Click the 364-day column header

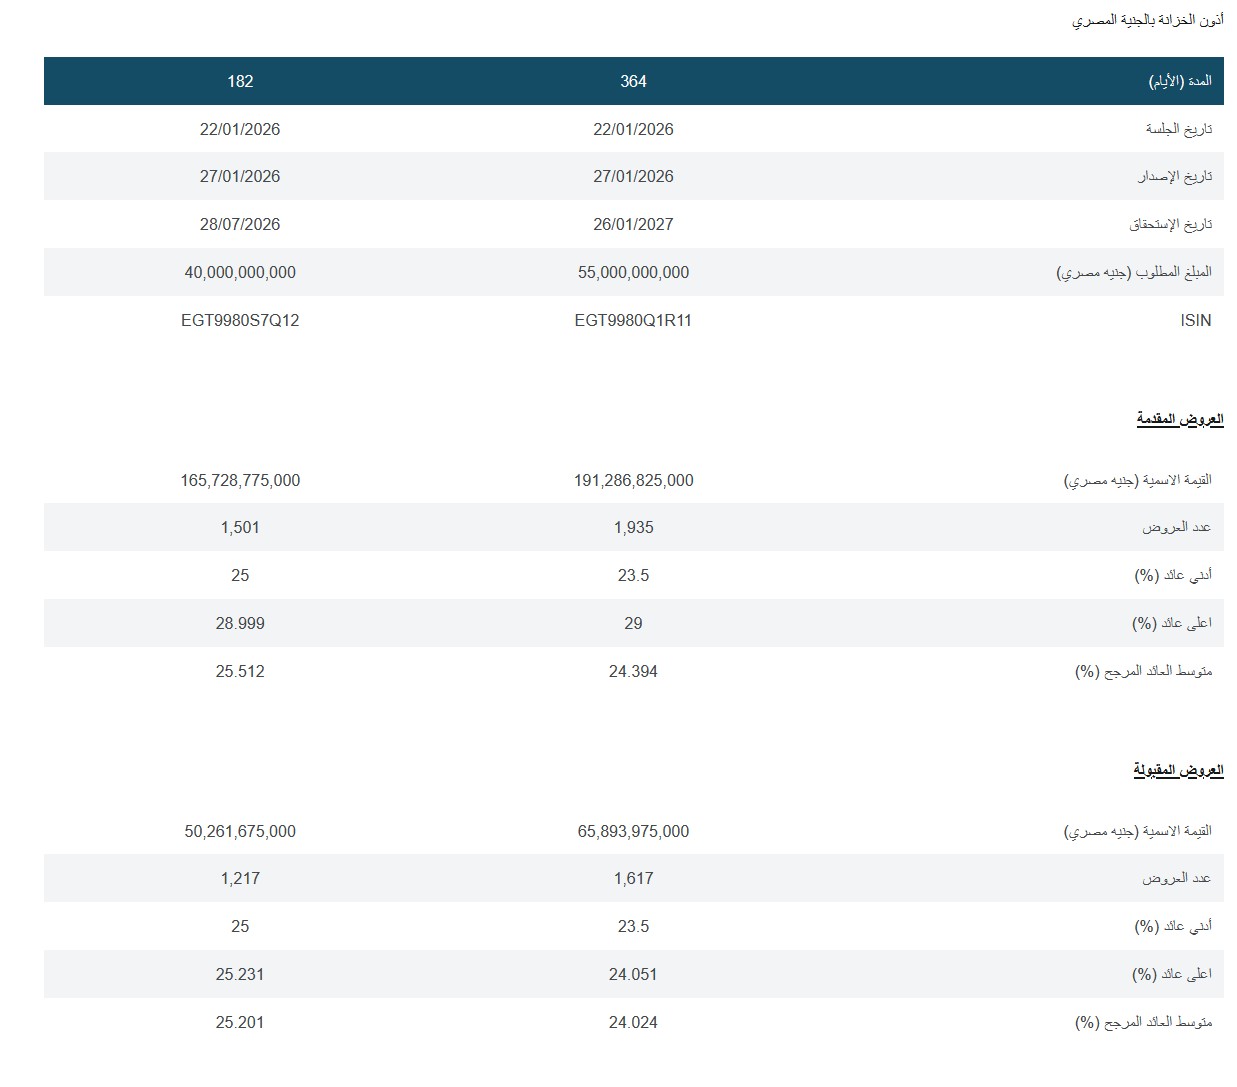click(633, 81)
